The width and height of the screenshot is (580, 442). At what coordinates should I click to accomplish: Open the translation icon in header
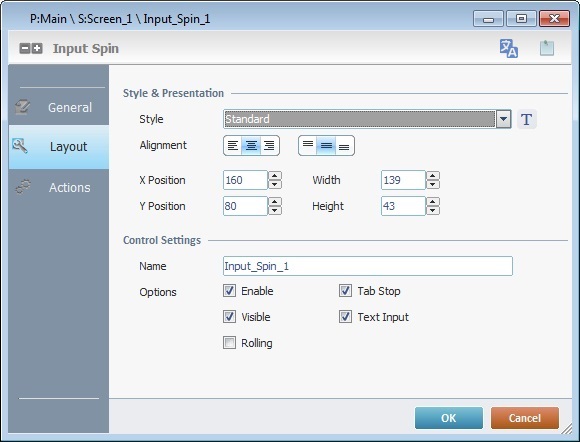(x=509, y=48)
